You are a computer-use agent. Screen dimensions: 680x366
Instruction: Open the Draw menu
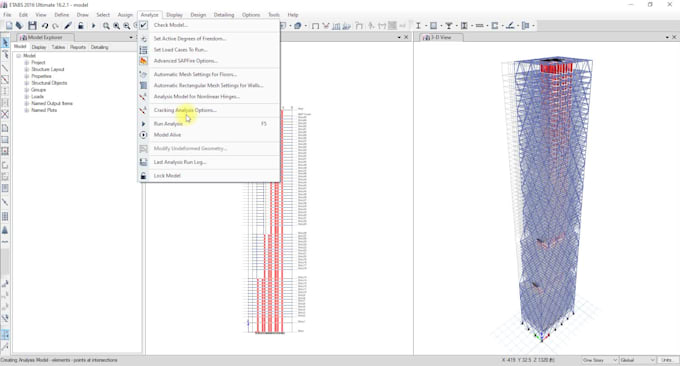click(82, 15)
